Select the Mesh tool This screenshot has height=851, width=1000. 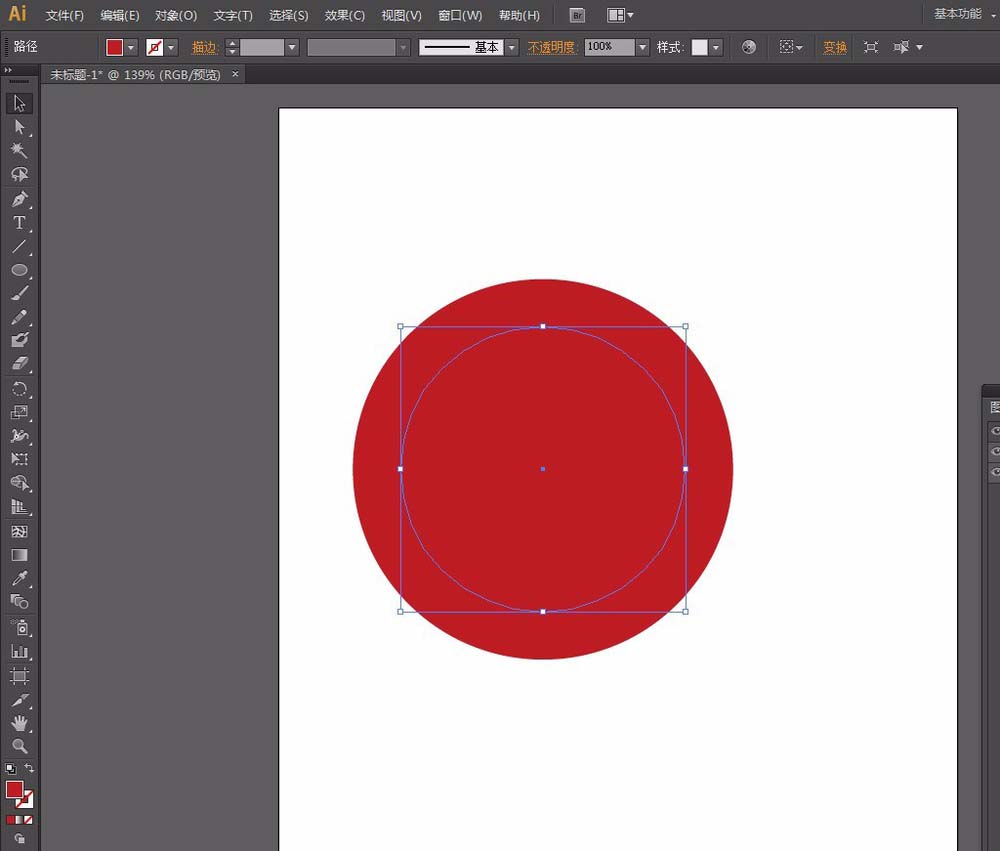(19, 531)
